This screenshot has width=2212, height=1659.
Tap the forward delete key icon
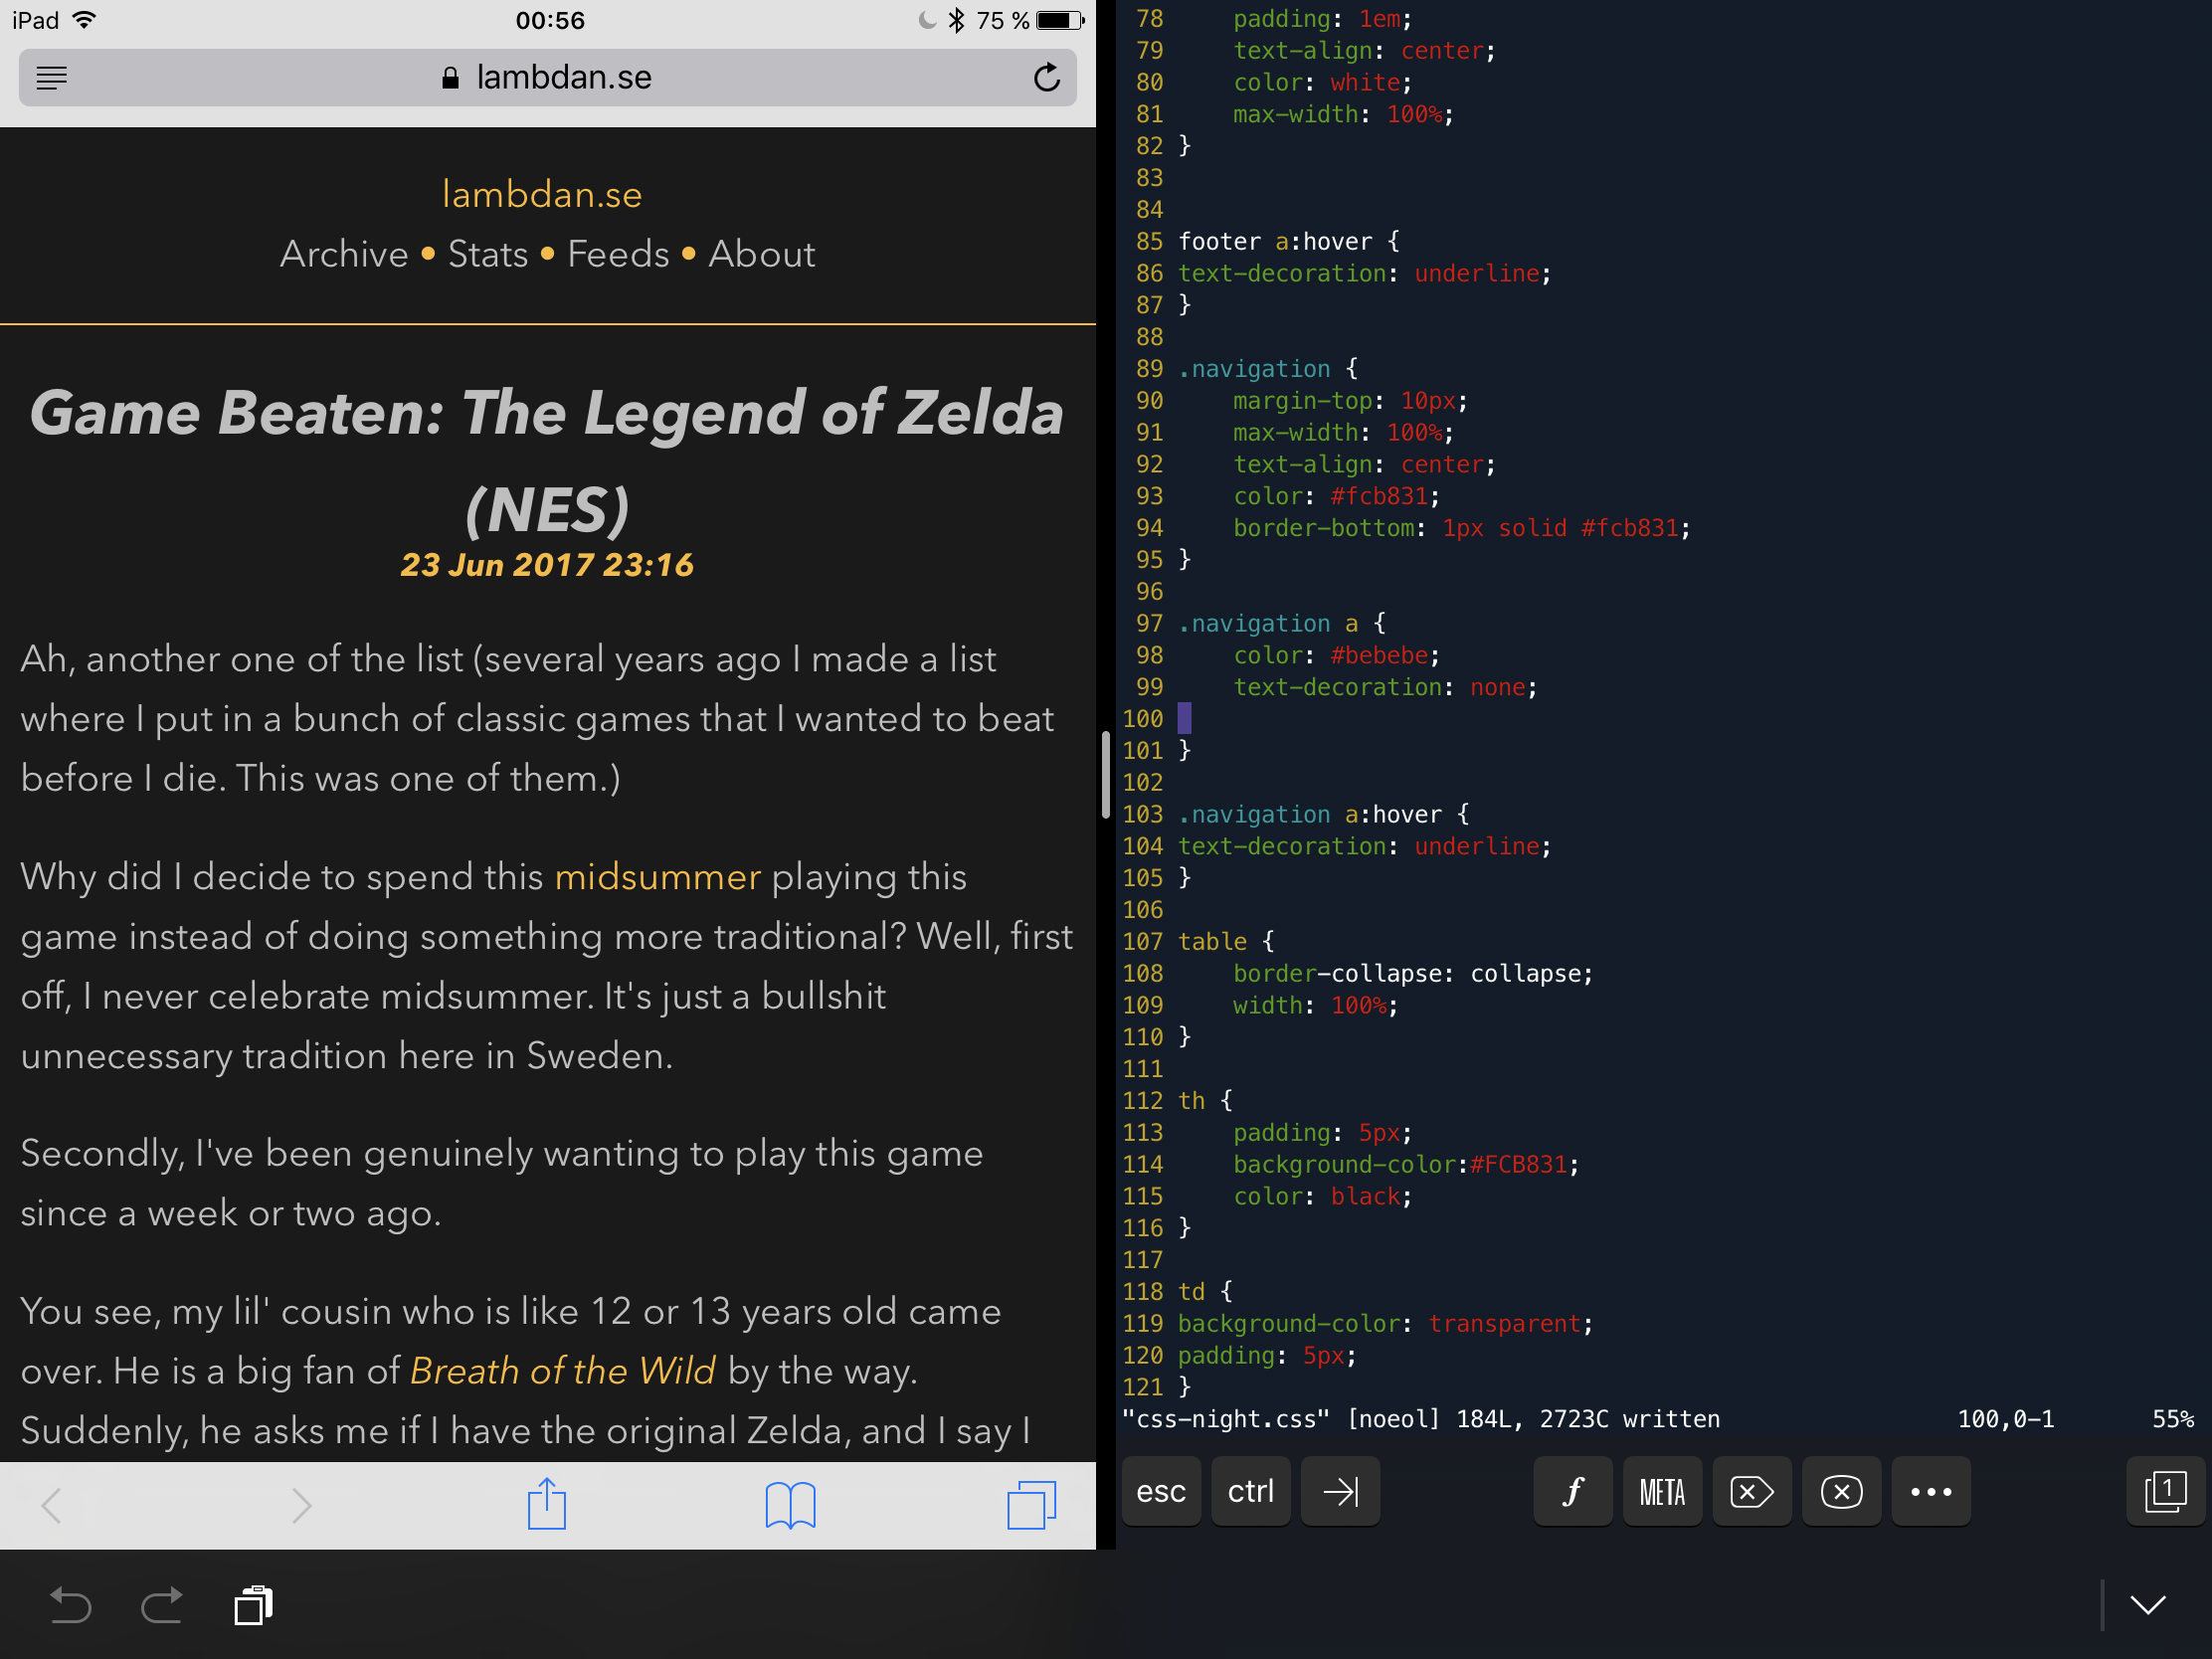point(1752,1491)
